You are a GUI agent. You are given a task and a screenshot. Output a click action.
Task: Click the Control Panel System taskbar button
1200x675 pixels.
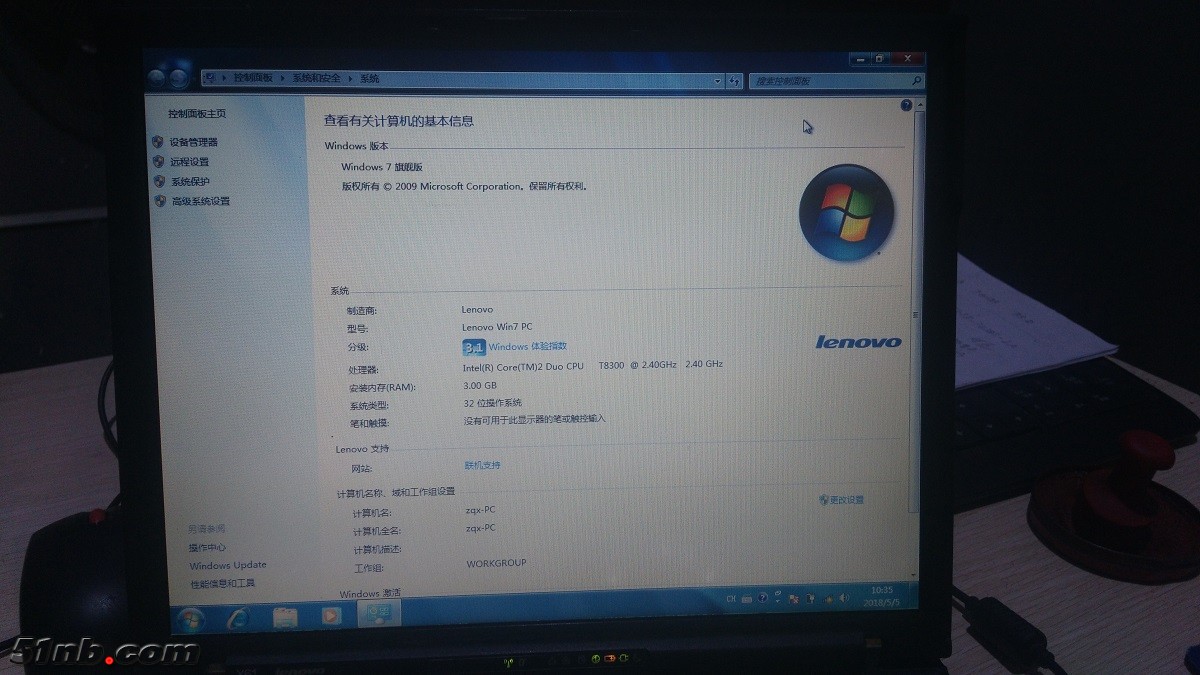(x=378, y=614)
